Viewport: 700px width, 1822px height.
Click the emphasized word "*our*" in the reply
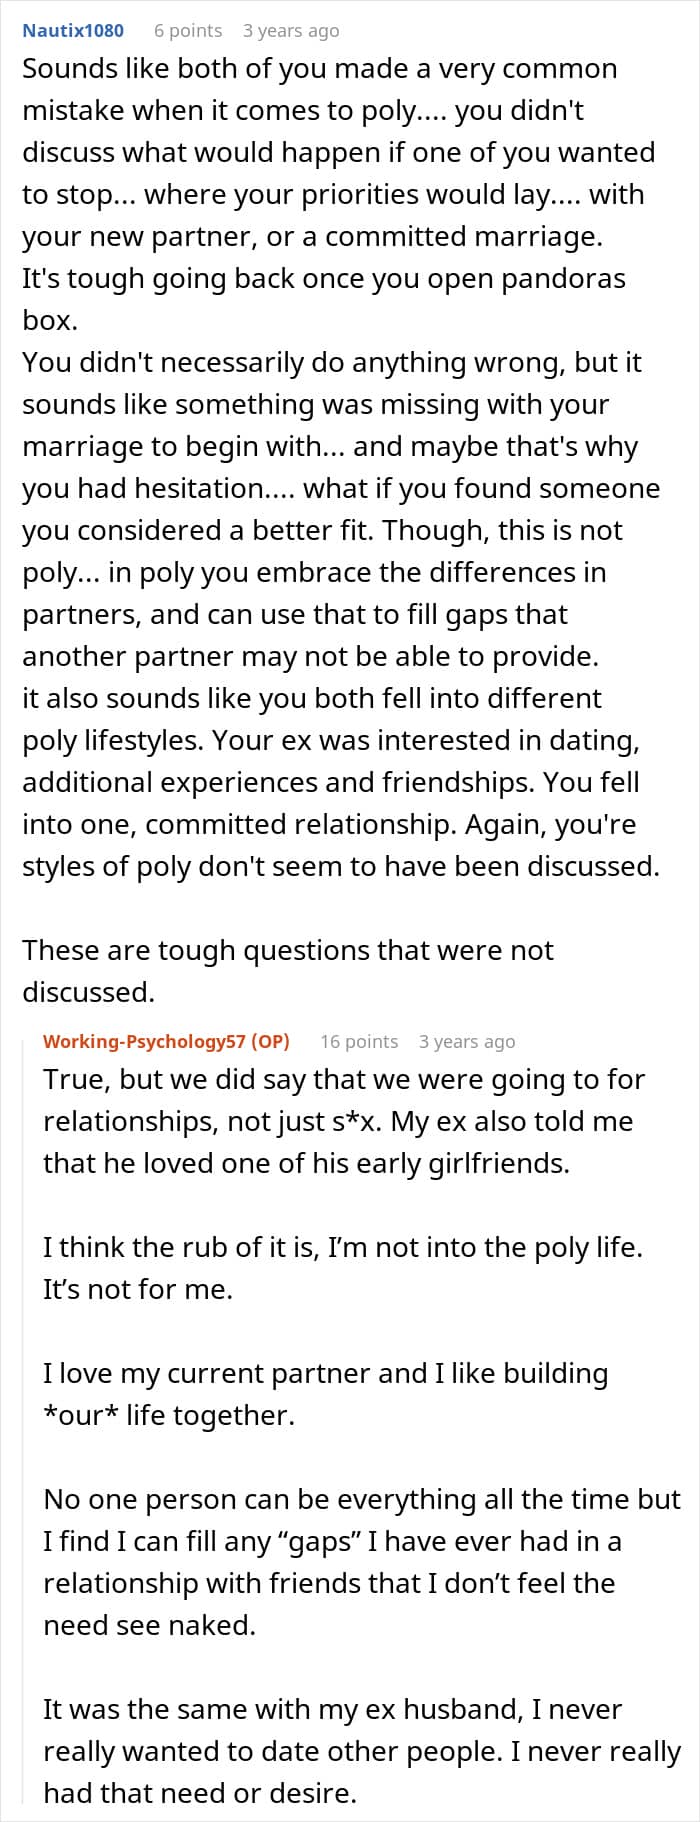[x=80, y=1415]
